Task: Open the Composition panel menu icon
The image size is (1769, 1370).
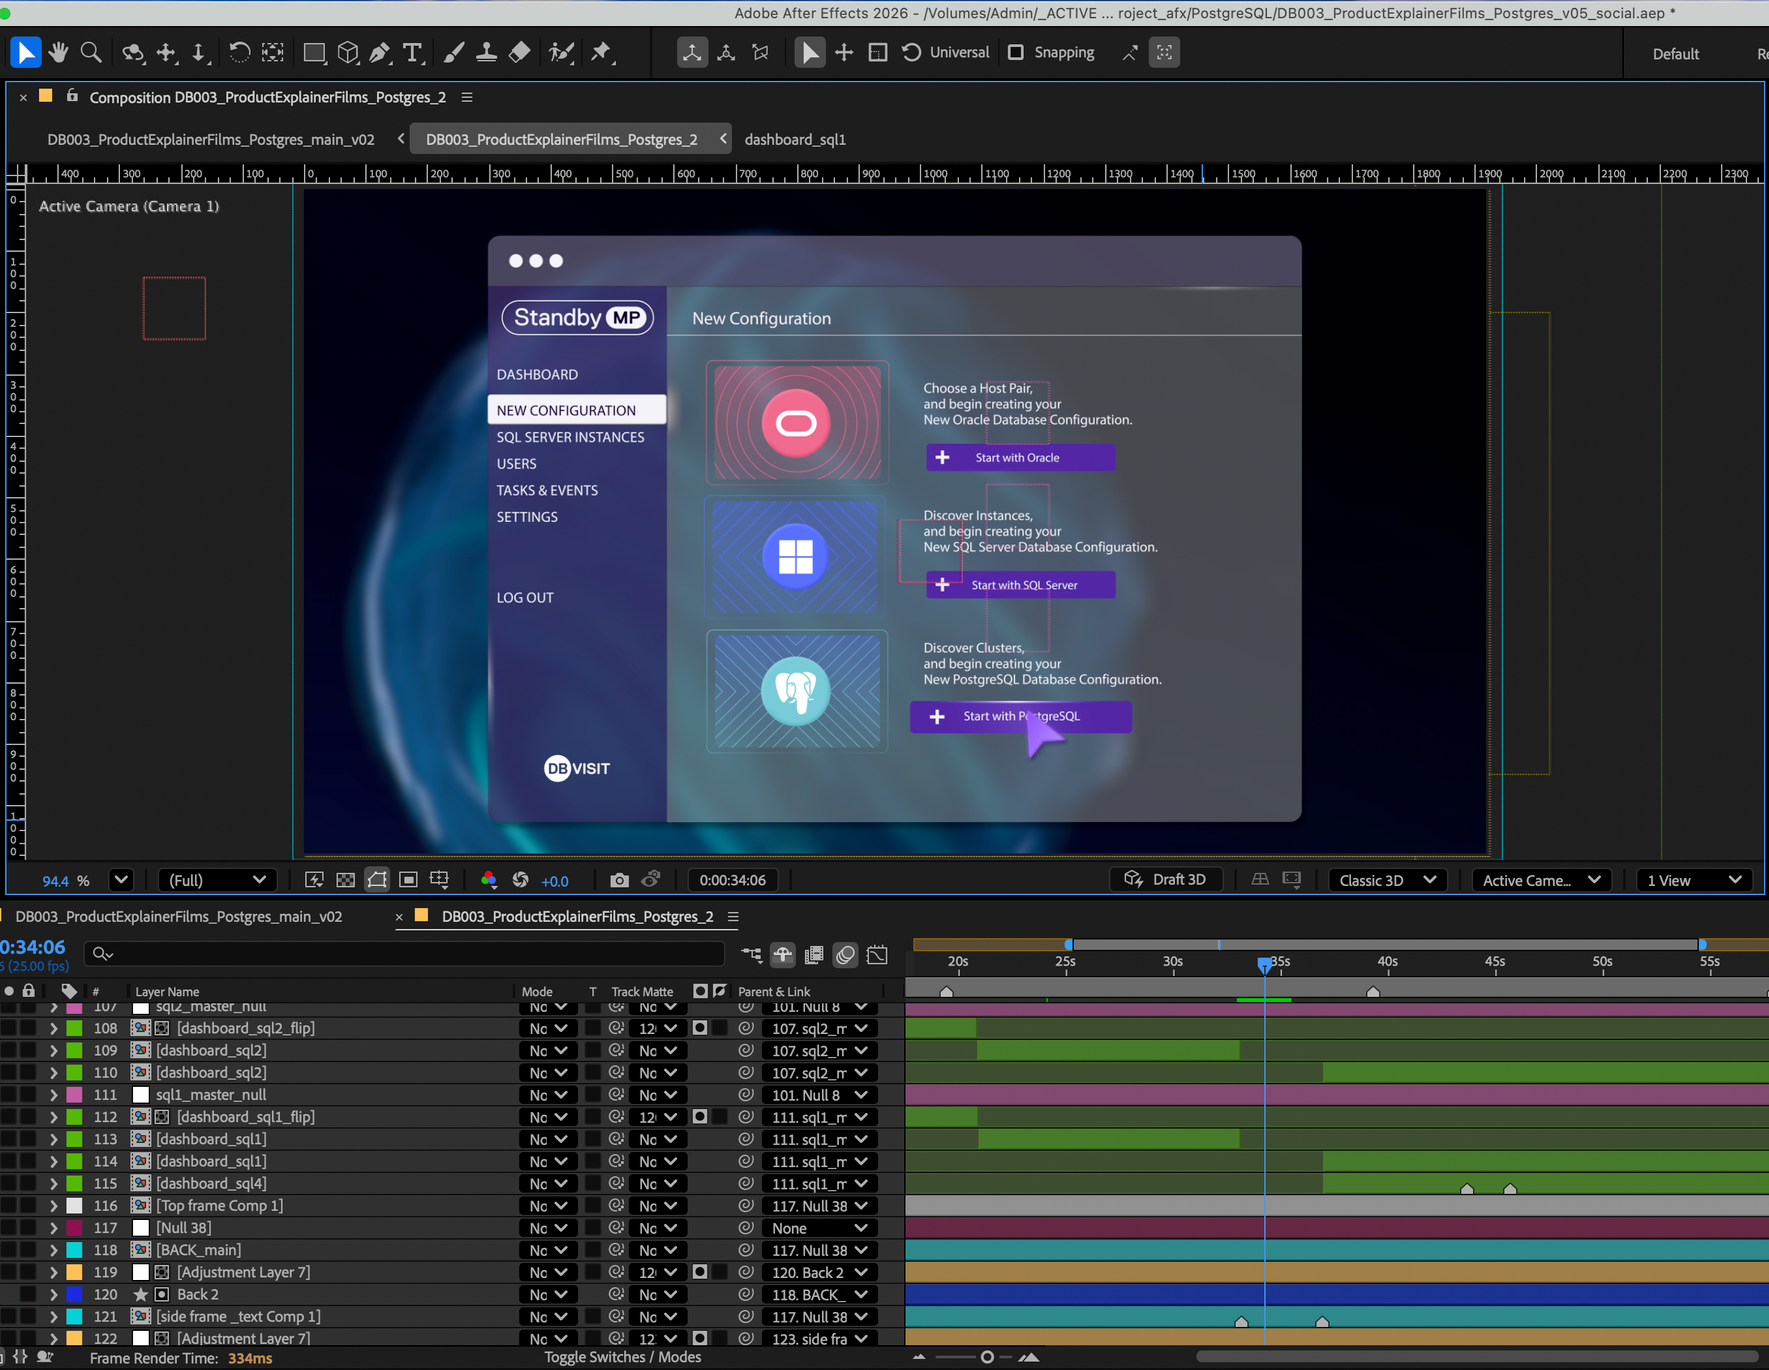Action: [x=467, y=97]
